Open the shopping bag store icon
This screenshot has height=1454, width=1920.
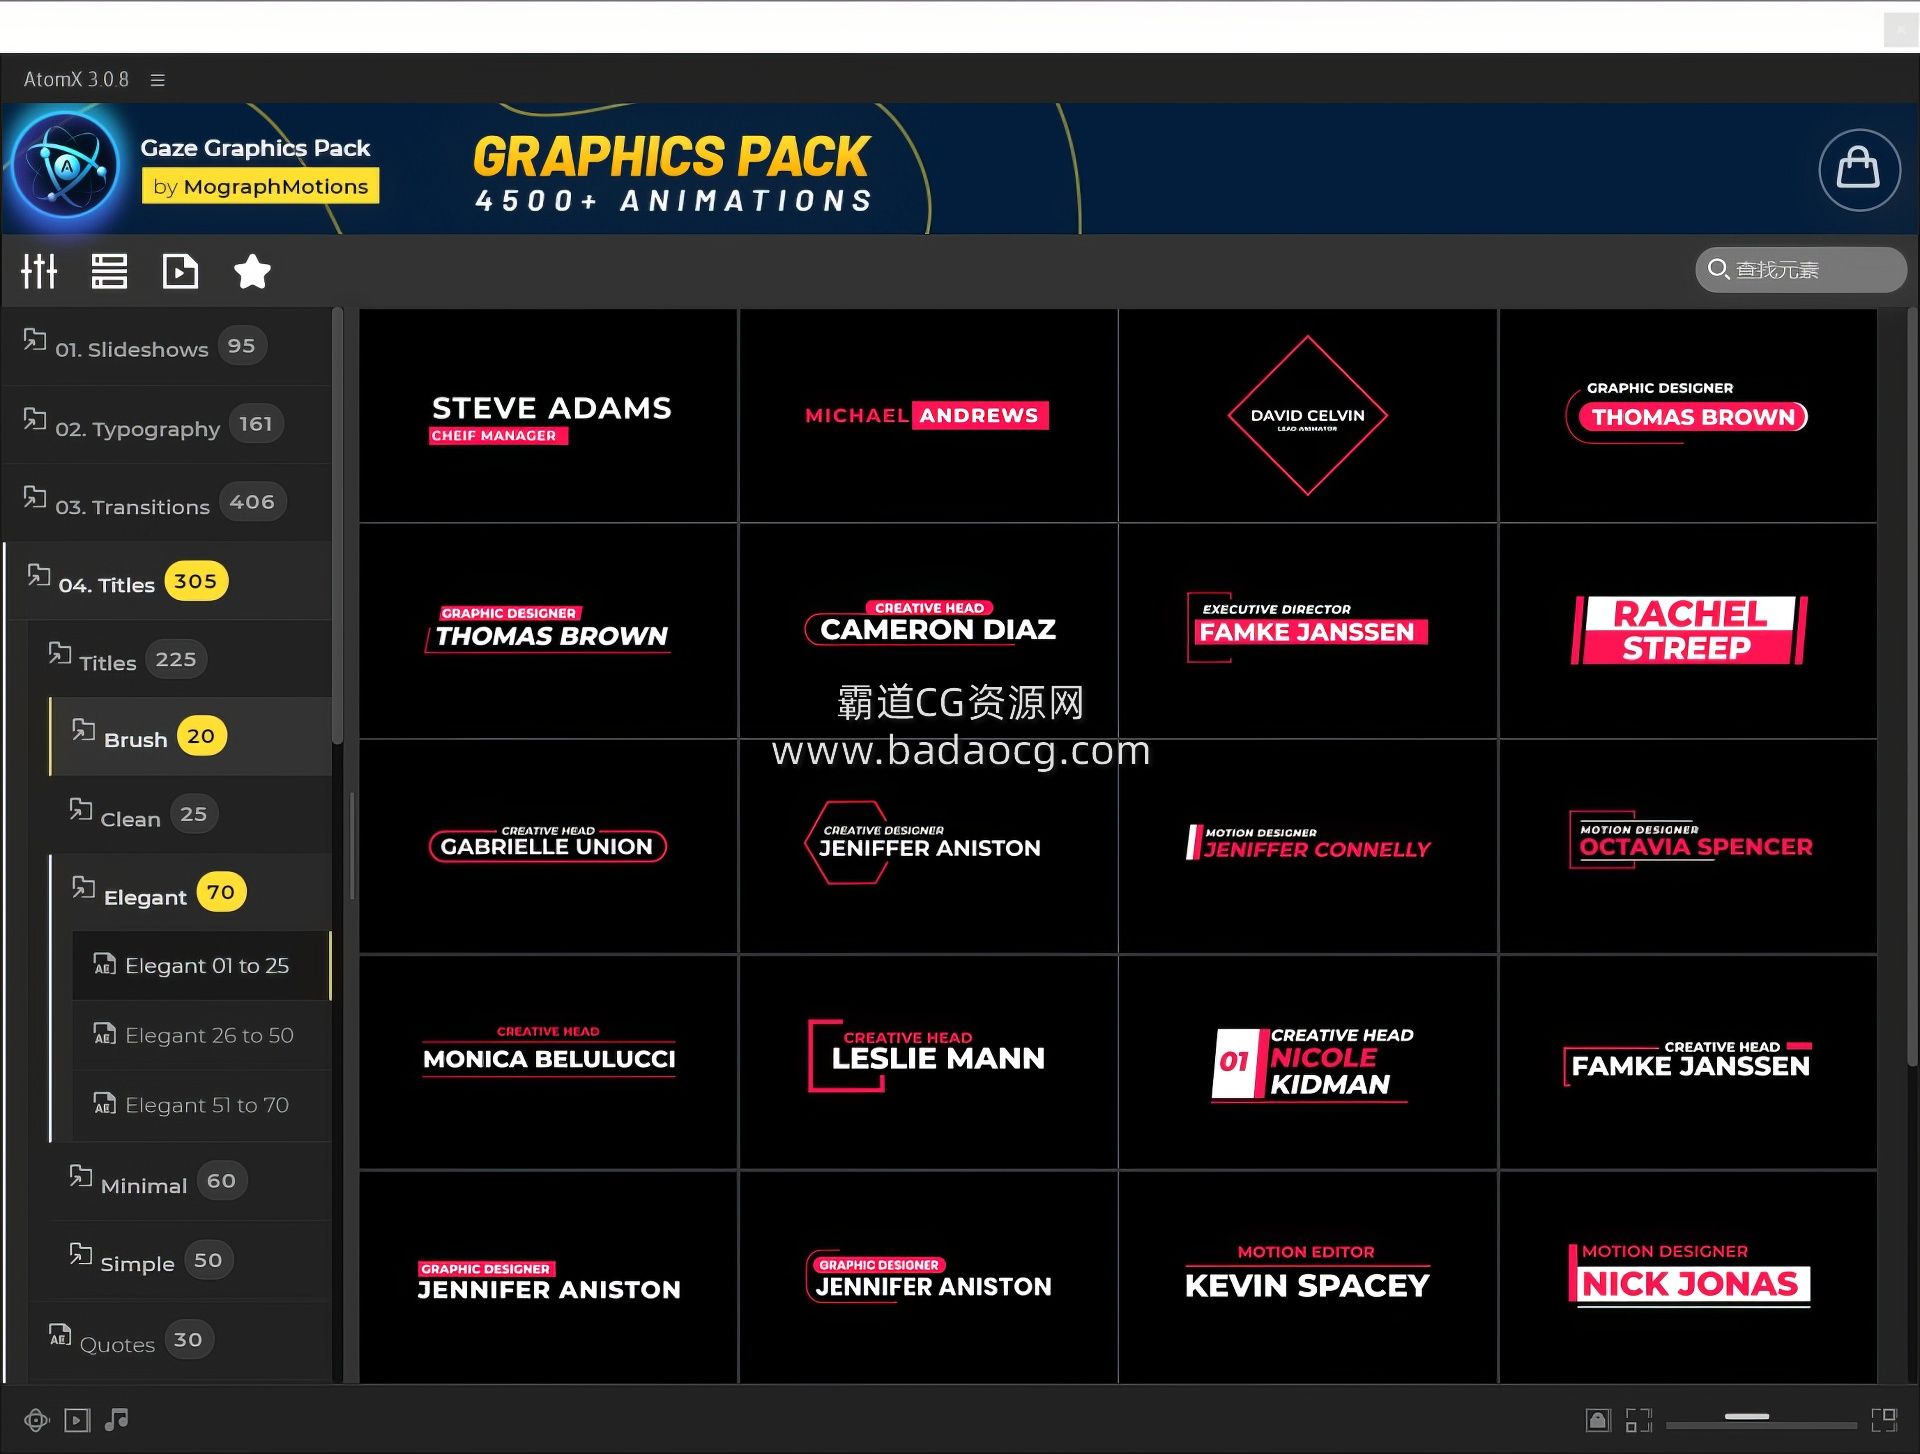[1858, 169]
